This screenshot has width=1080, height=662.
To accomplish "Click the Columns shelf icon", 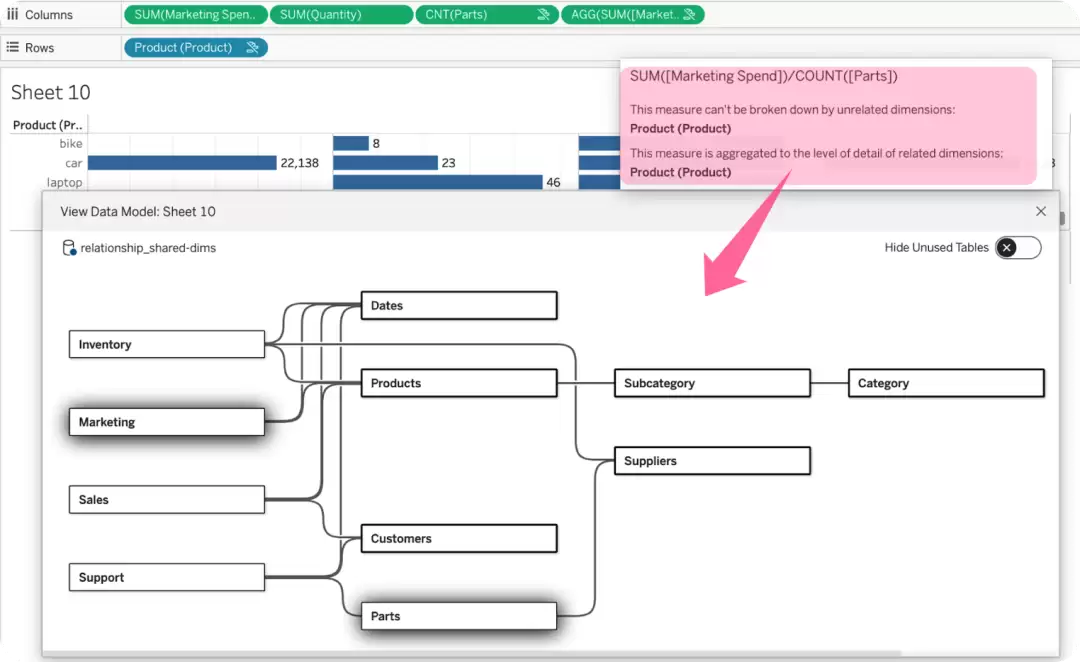I will click(12, 14).
